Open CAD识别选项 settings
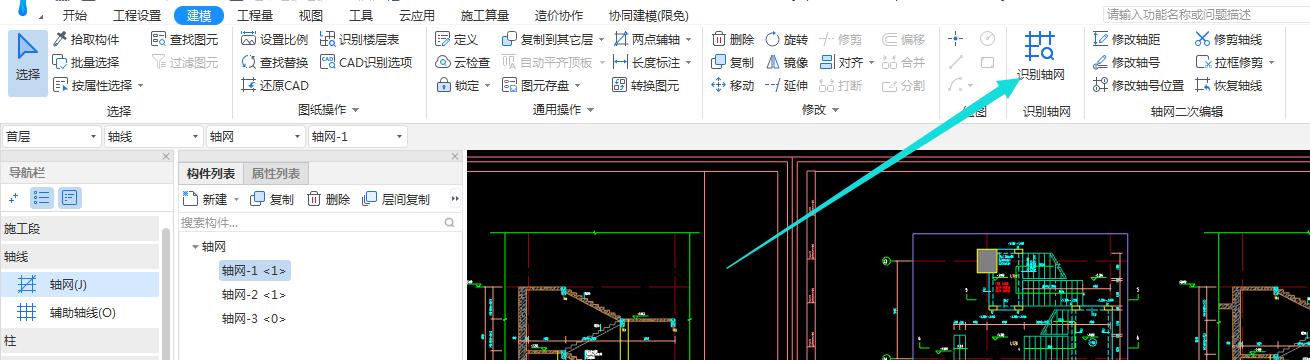1310x360 pixels. click(366, 62)
